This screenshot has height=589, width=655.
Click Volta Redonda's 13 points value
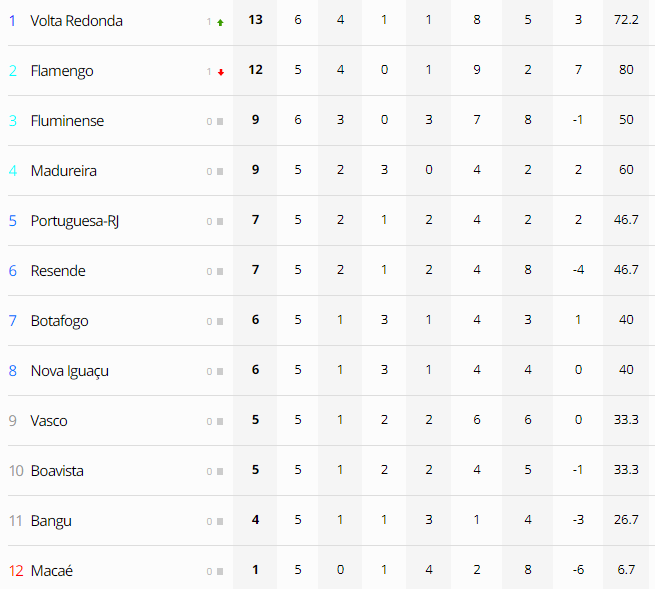click(255, 20)
